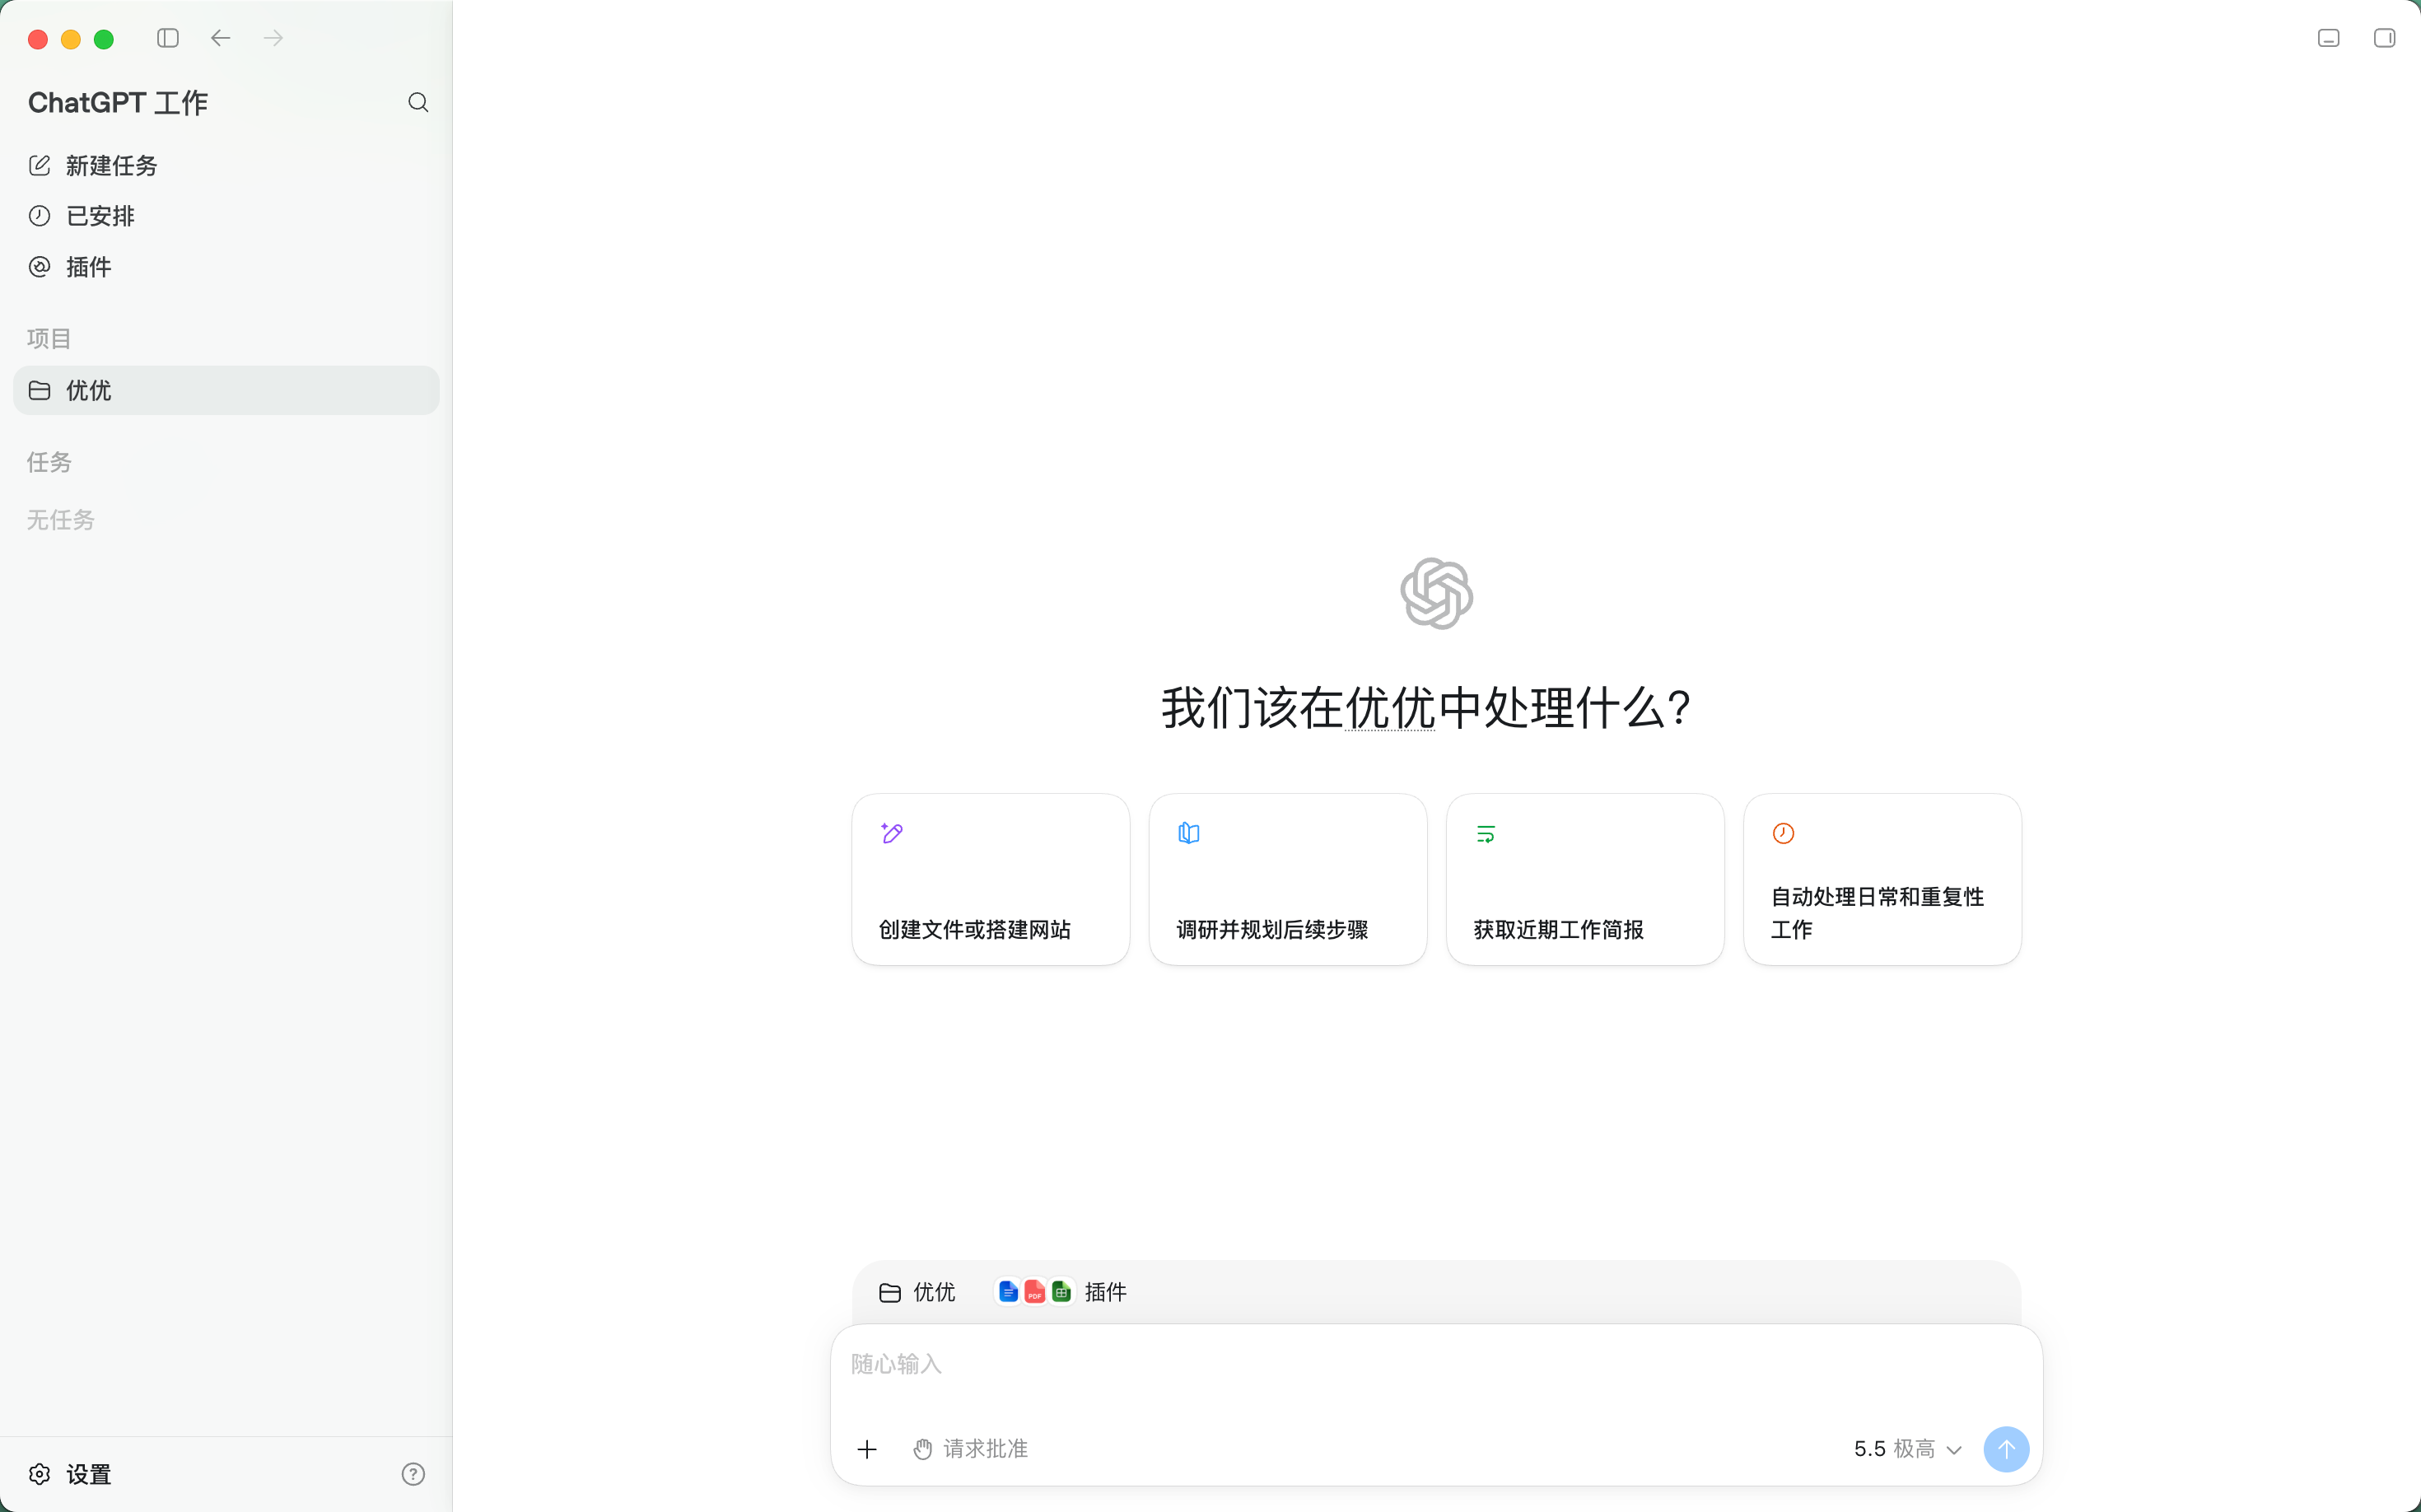2421x1512 pixels.
Task: Click the blue book icon on research card
Action: pos(1189,833)
